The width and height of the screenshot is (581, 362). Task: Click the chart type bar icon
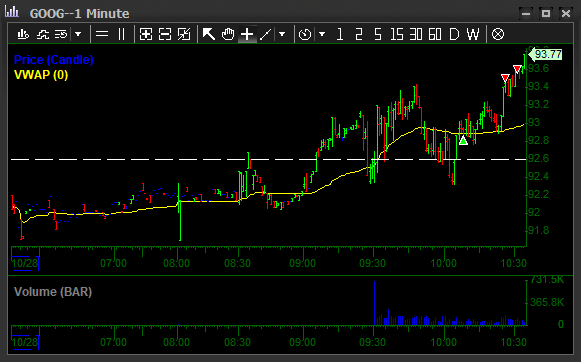tap(23, 34)
